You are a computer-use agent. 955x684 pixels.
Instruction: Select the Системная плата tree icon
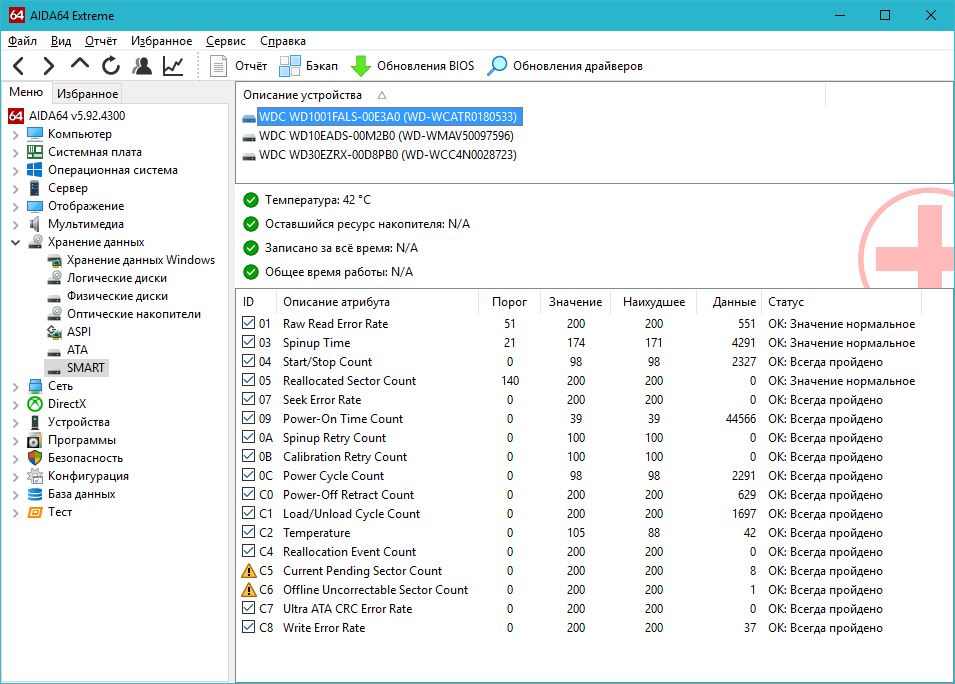pos(35,152)
